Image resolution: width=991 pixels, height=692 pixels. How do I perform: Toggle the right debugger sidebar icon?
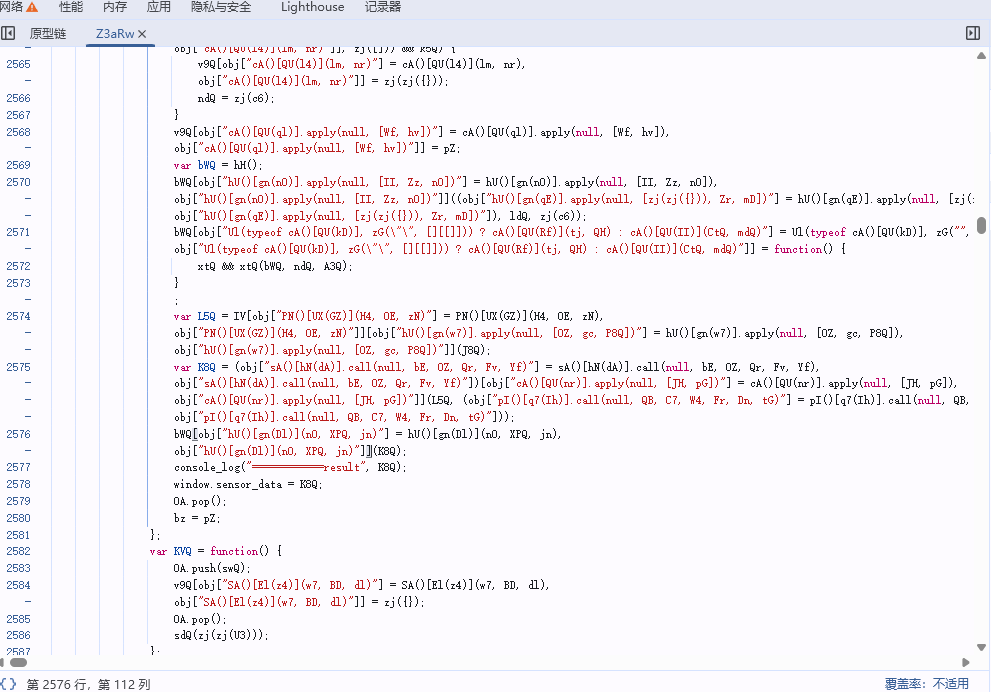973,33
